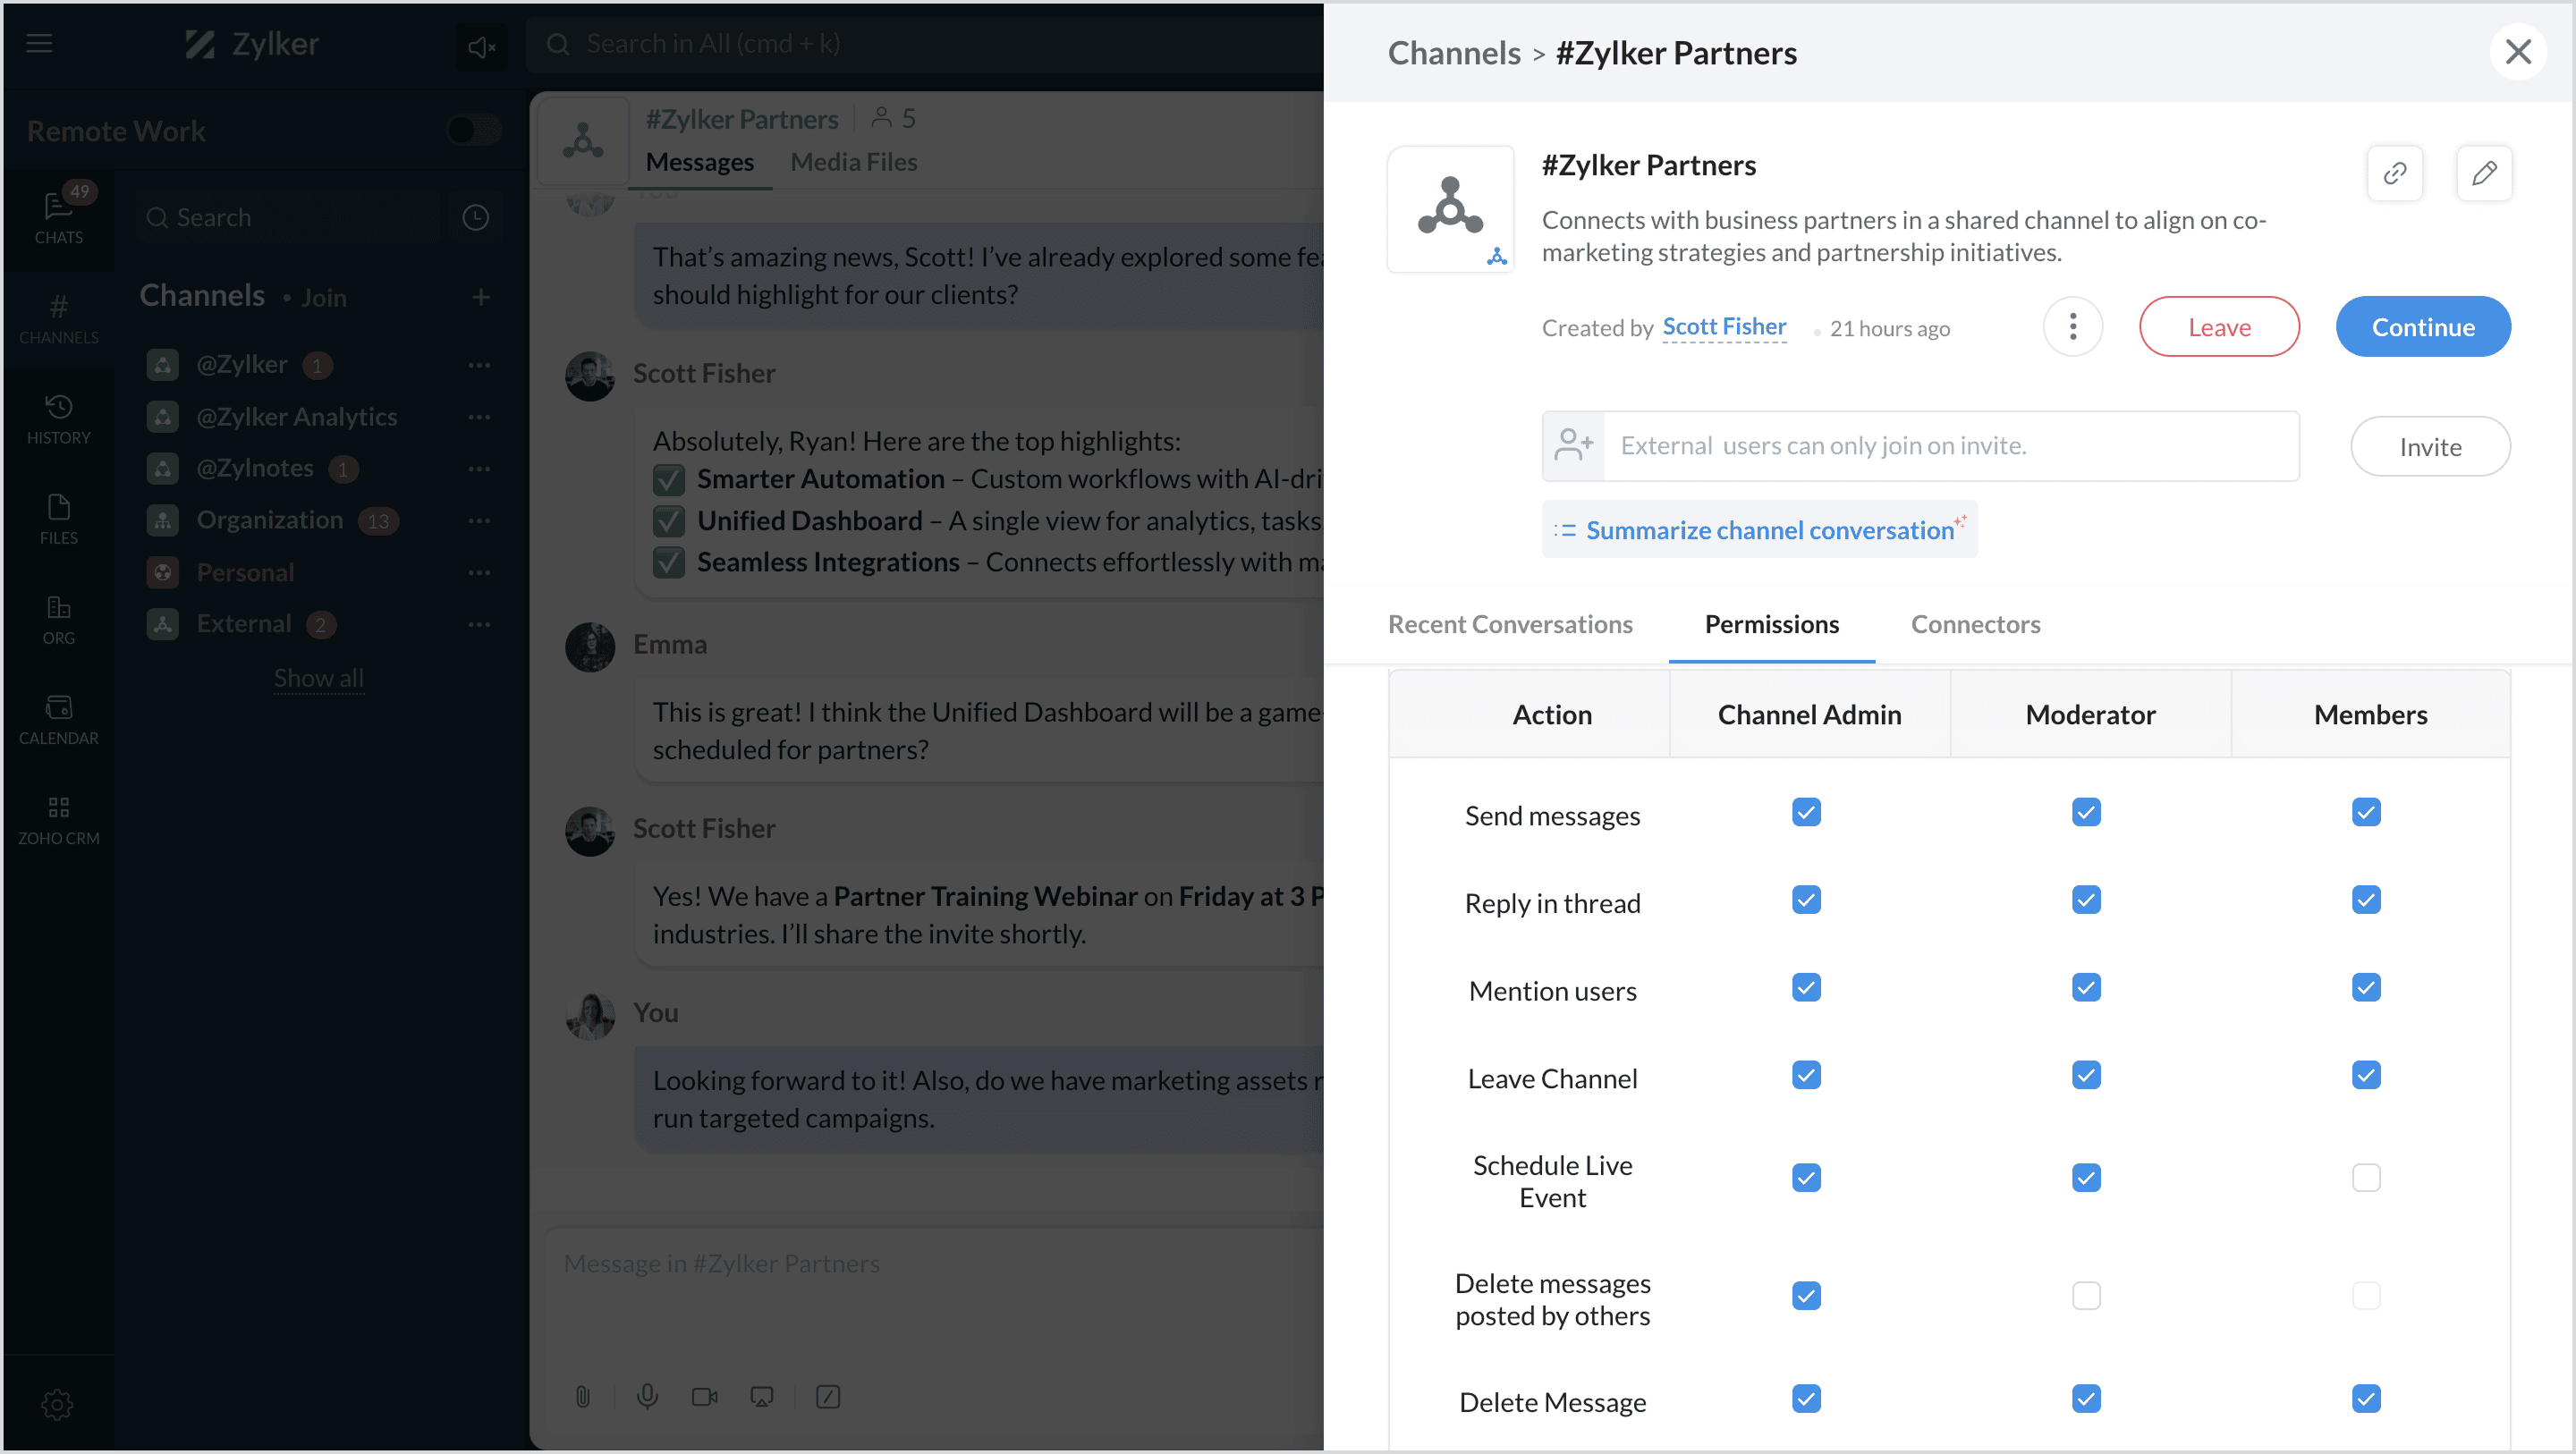Open the three-dot more options menu
This screenshot has height=1454, width=2576.
2072,327
